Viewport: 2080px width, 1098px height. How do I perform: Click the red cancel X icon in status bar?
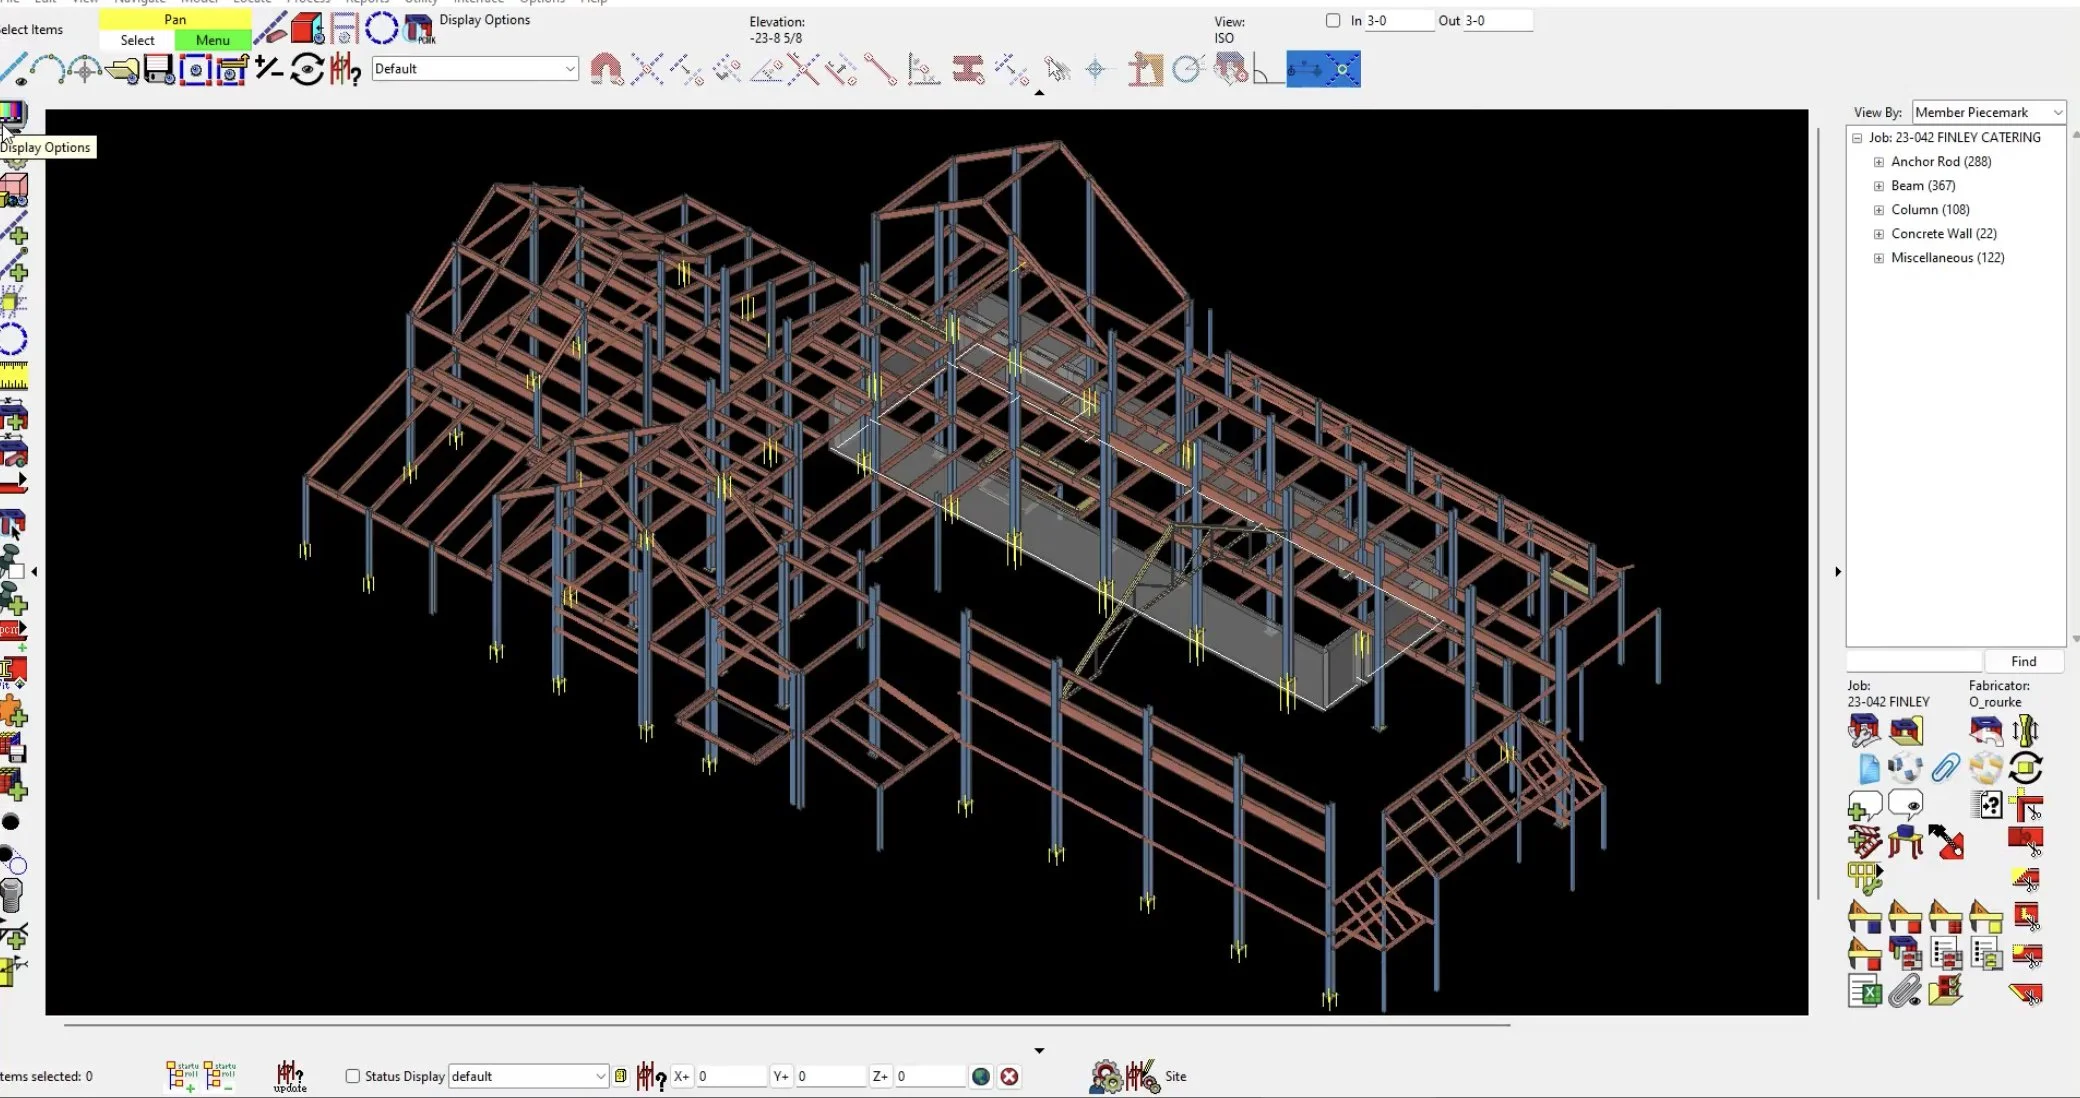point(1009,1076)
